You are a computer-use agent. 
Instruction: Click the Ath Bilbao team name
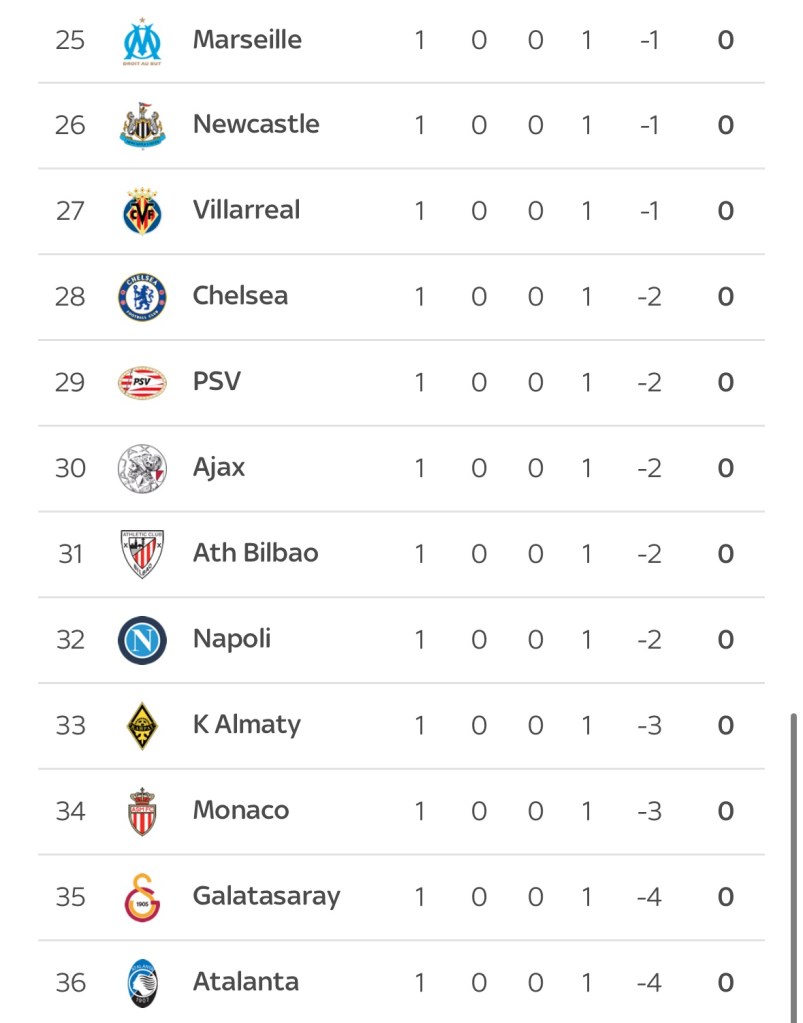(255, 553)
